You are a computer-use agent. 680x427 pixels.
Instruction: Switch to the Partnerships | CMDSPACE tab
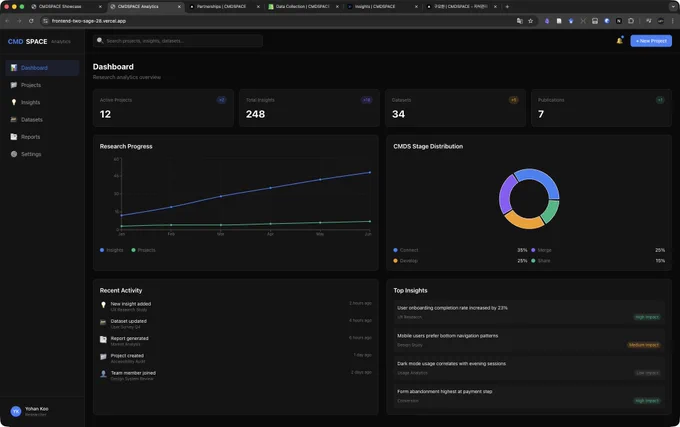223,7
